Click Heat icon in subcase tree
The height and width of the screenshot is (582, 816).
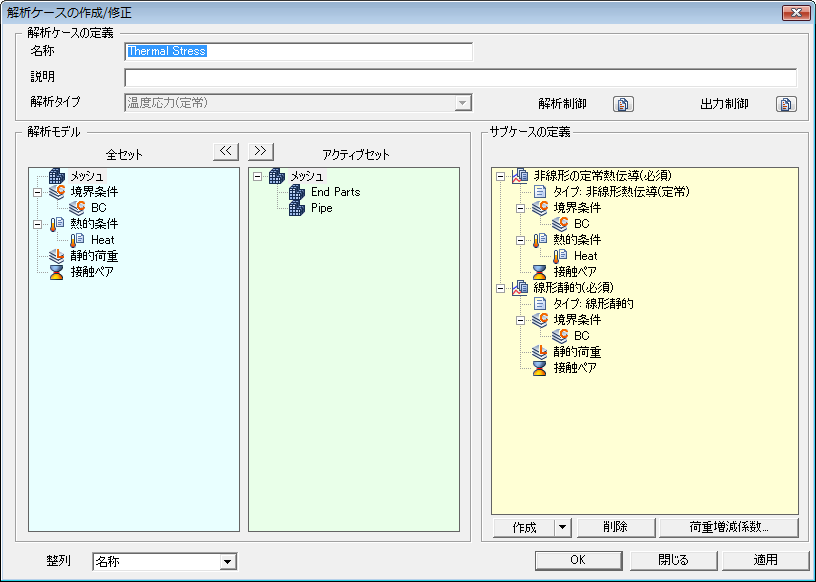(x=560, y=256)
